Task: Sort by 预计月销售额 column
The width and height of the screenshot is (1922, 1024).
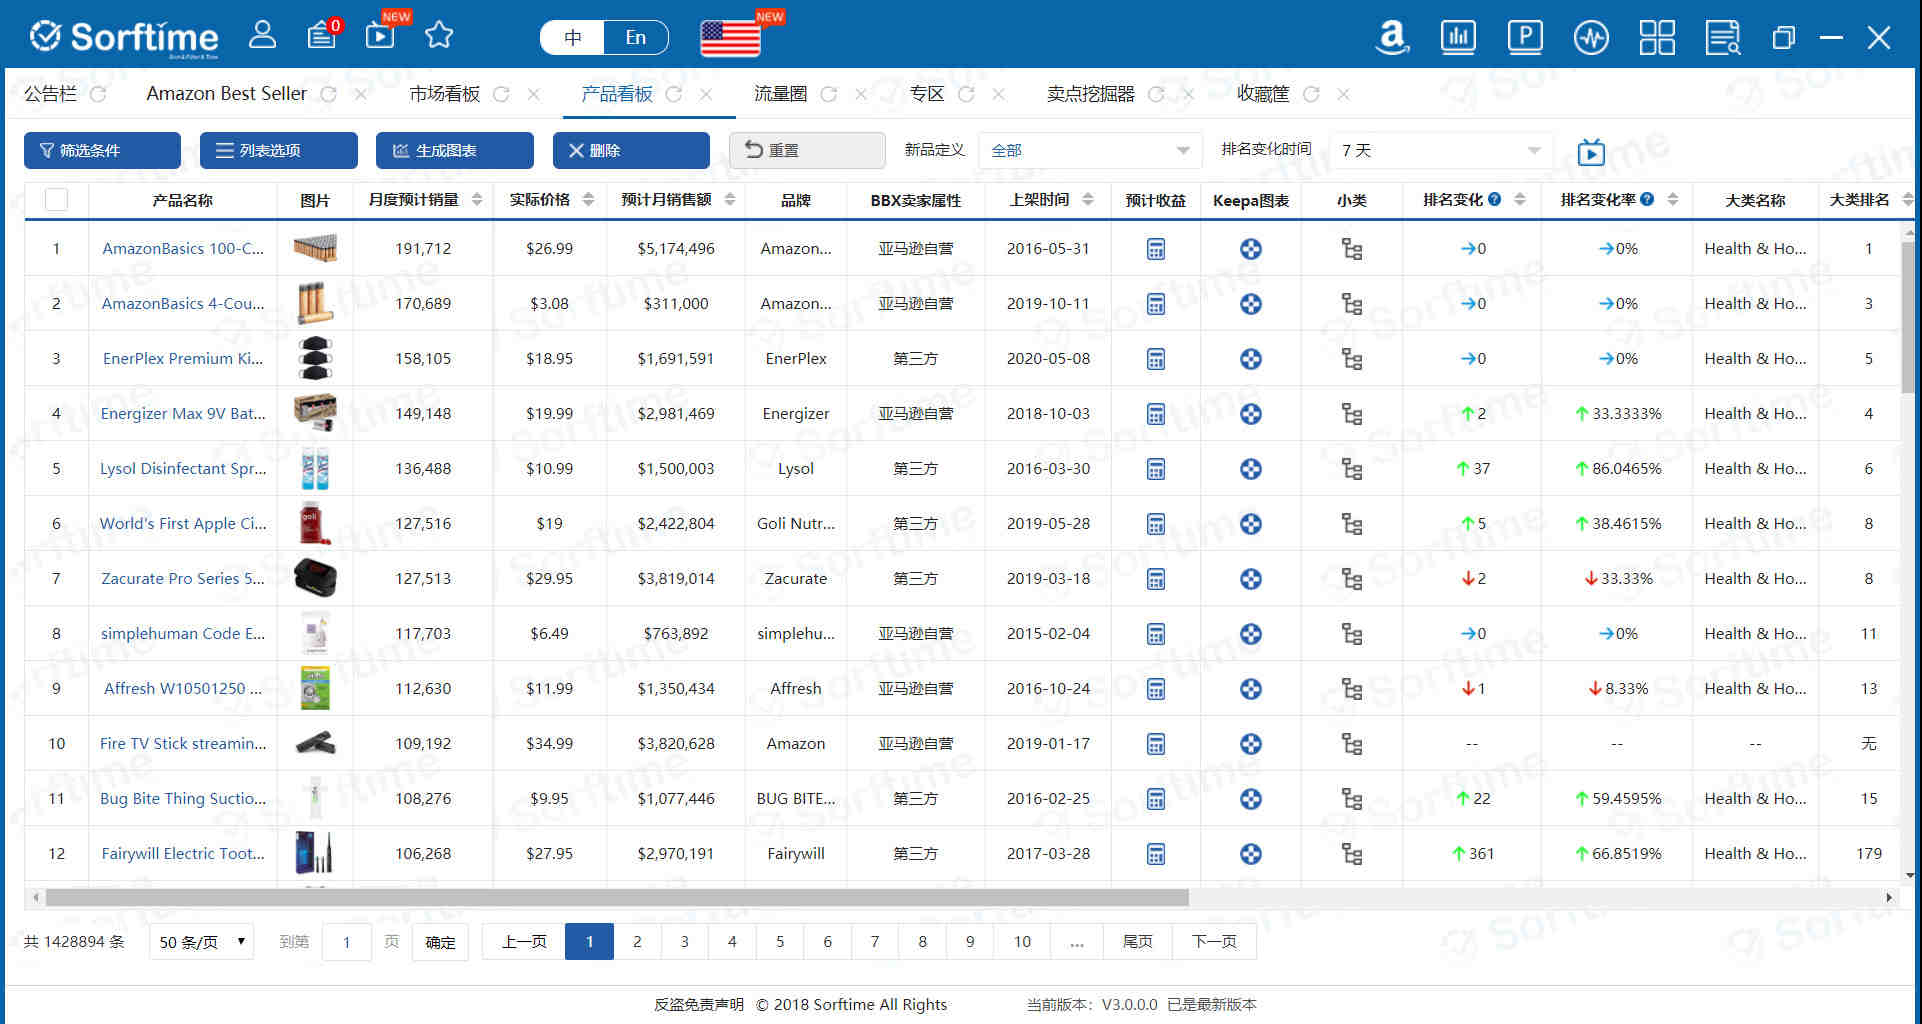Action: (730, 200)
